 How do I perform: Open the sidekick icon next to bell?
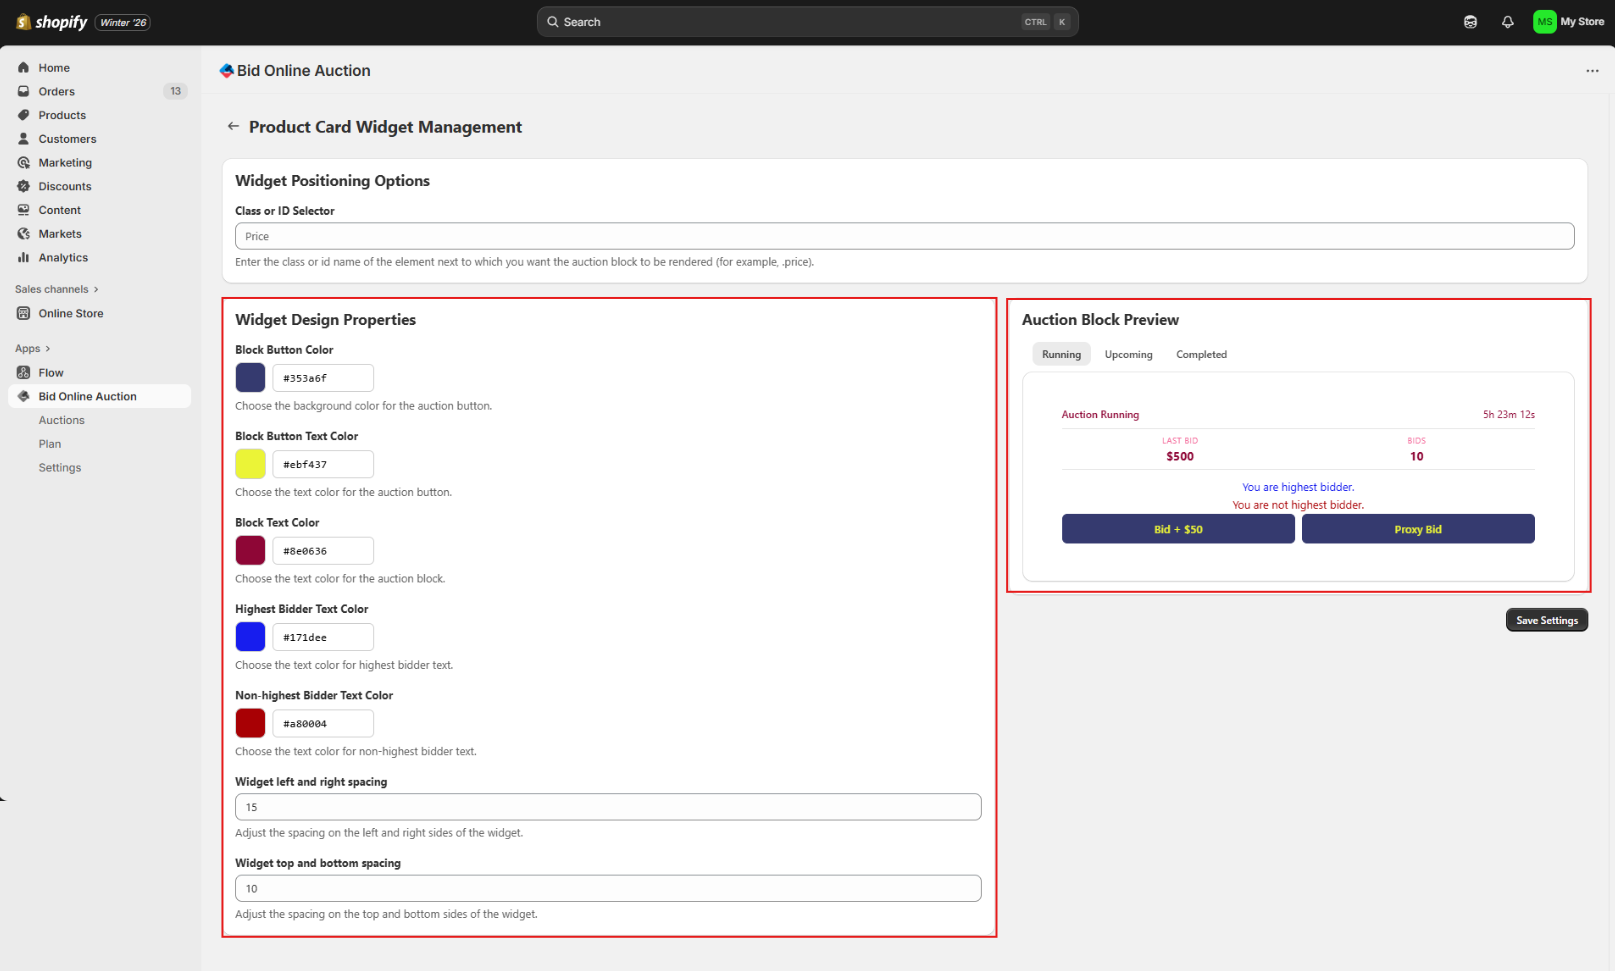click(1470, 22)
